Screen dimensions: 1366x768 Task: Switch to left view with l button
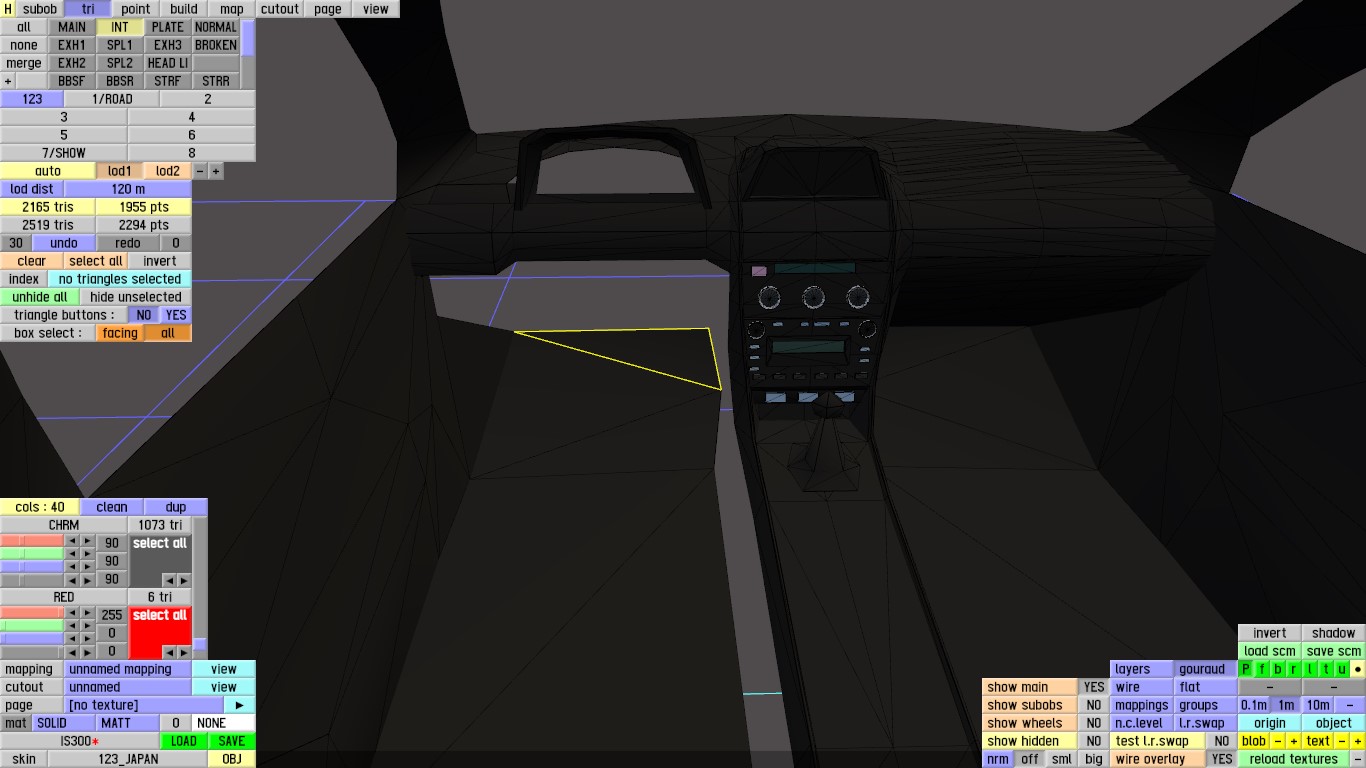coord(1310,669)
